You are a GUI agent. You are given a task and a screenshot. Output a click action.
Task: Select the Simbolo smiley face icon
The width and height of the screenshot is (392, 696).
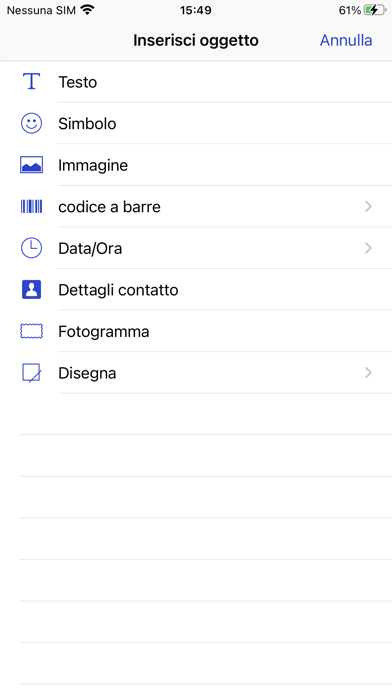pos(31,123)
